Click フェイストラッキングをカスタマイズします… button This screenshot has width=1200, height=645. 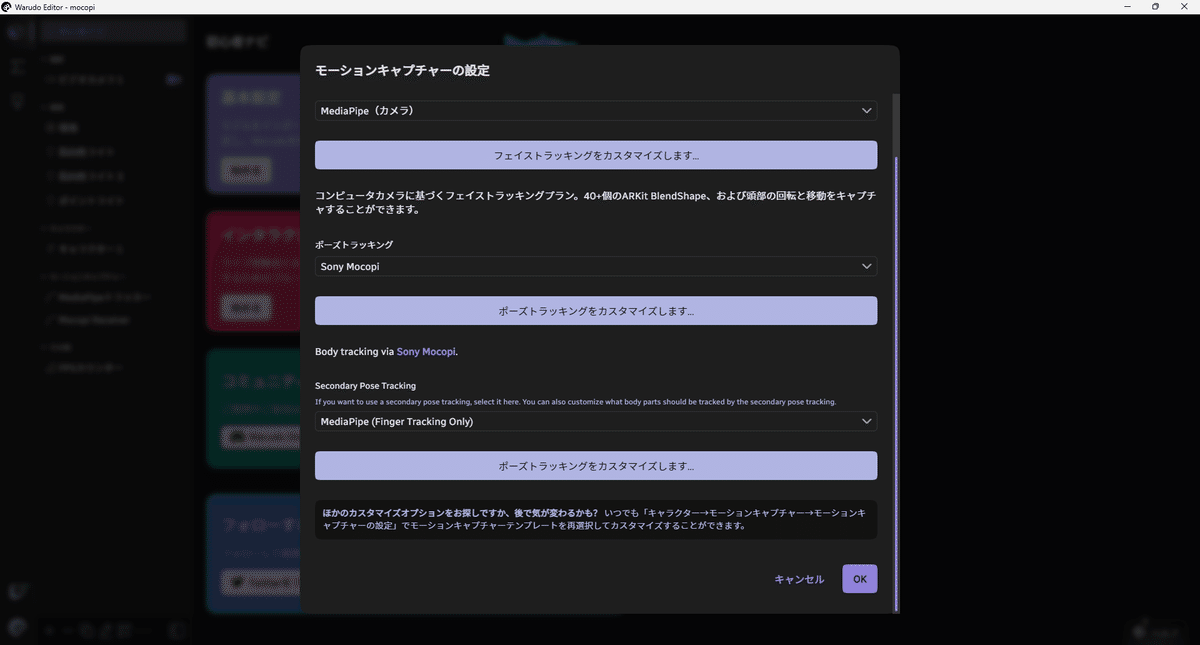[x=596, y=155]
